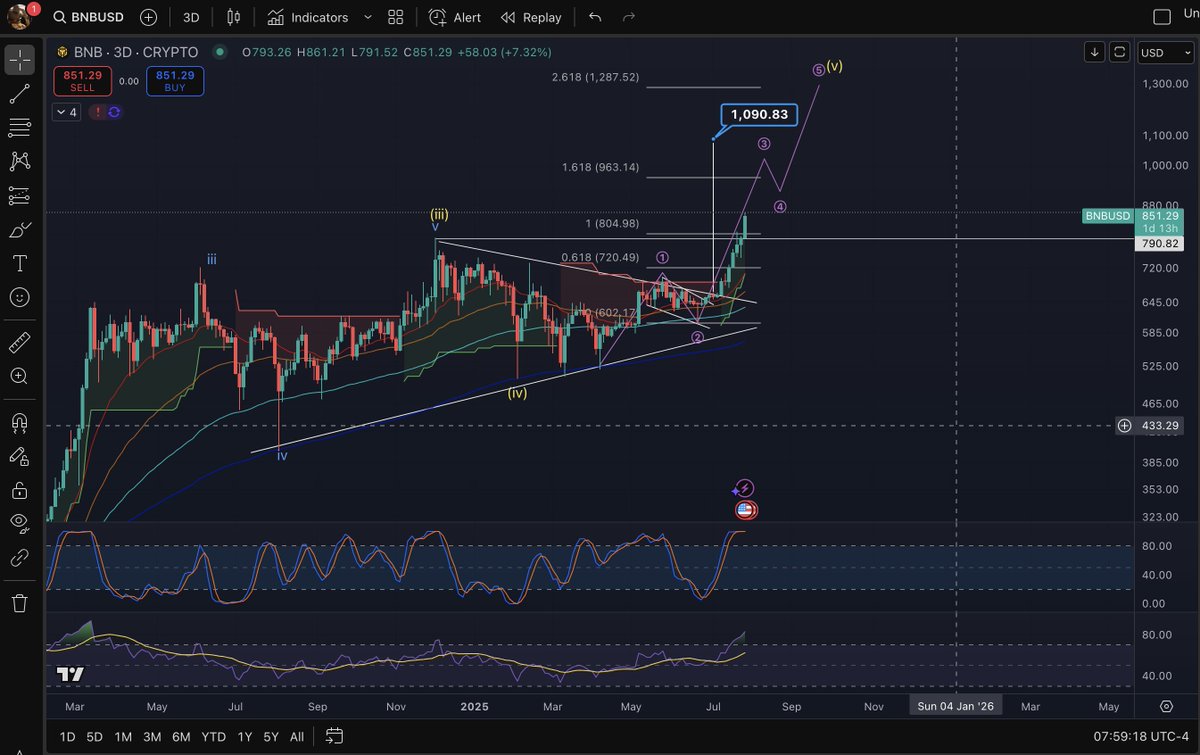Toggle magnet mode for drawings

pos(19,422)
